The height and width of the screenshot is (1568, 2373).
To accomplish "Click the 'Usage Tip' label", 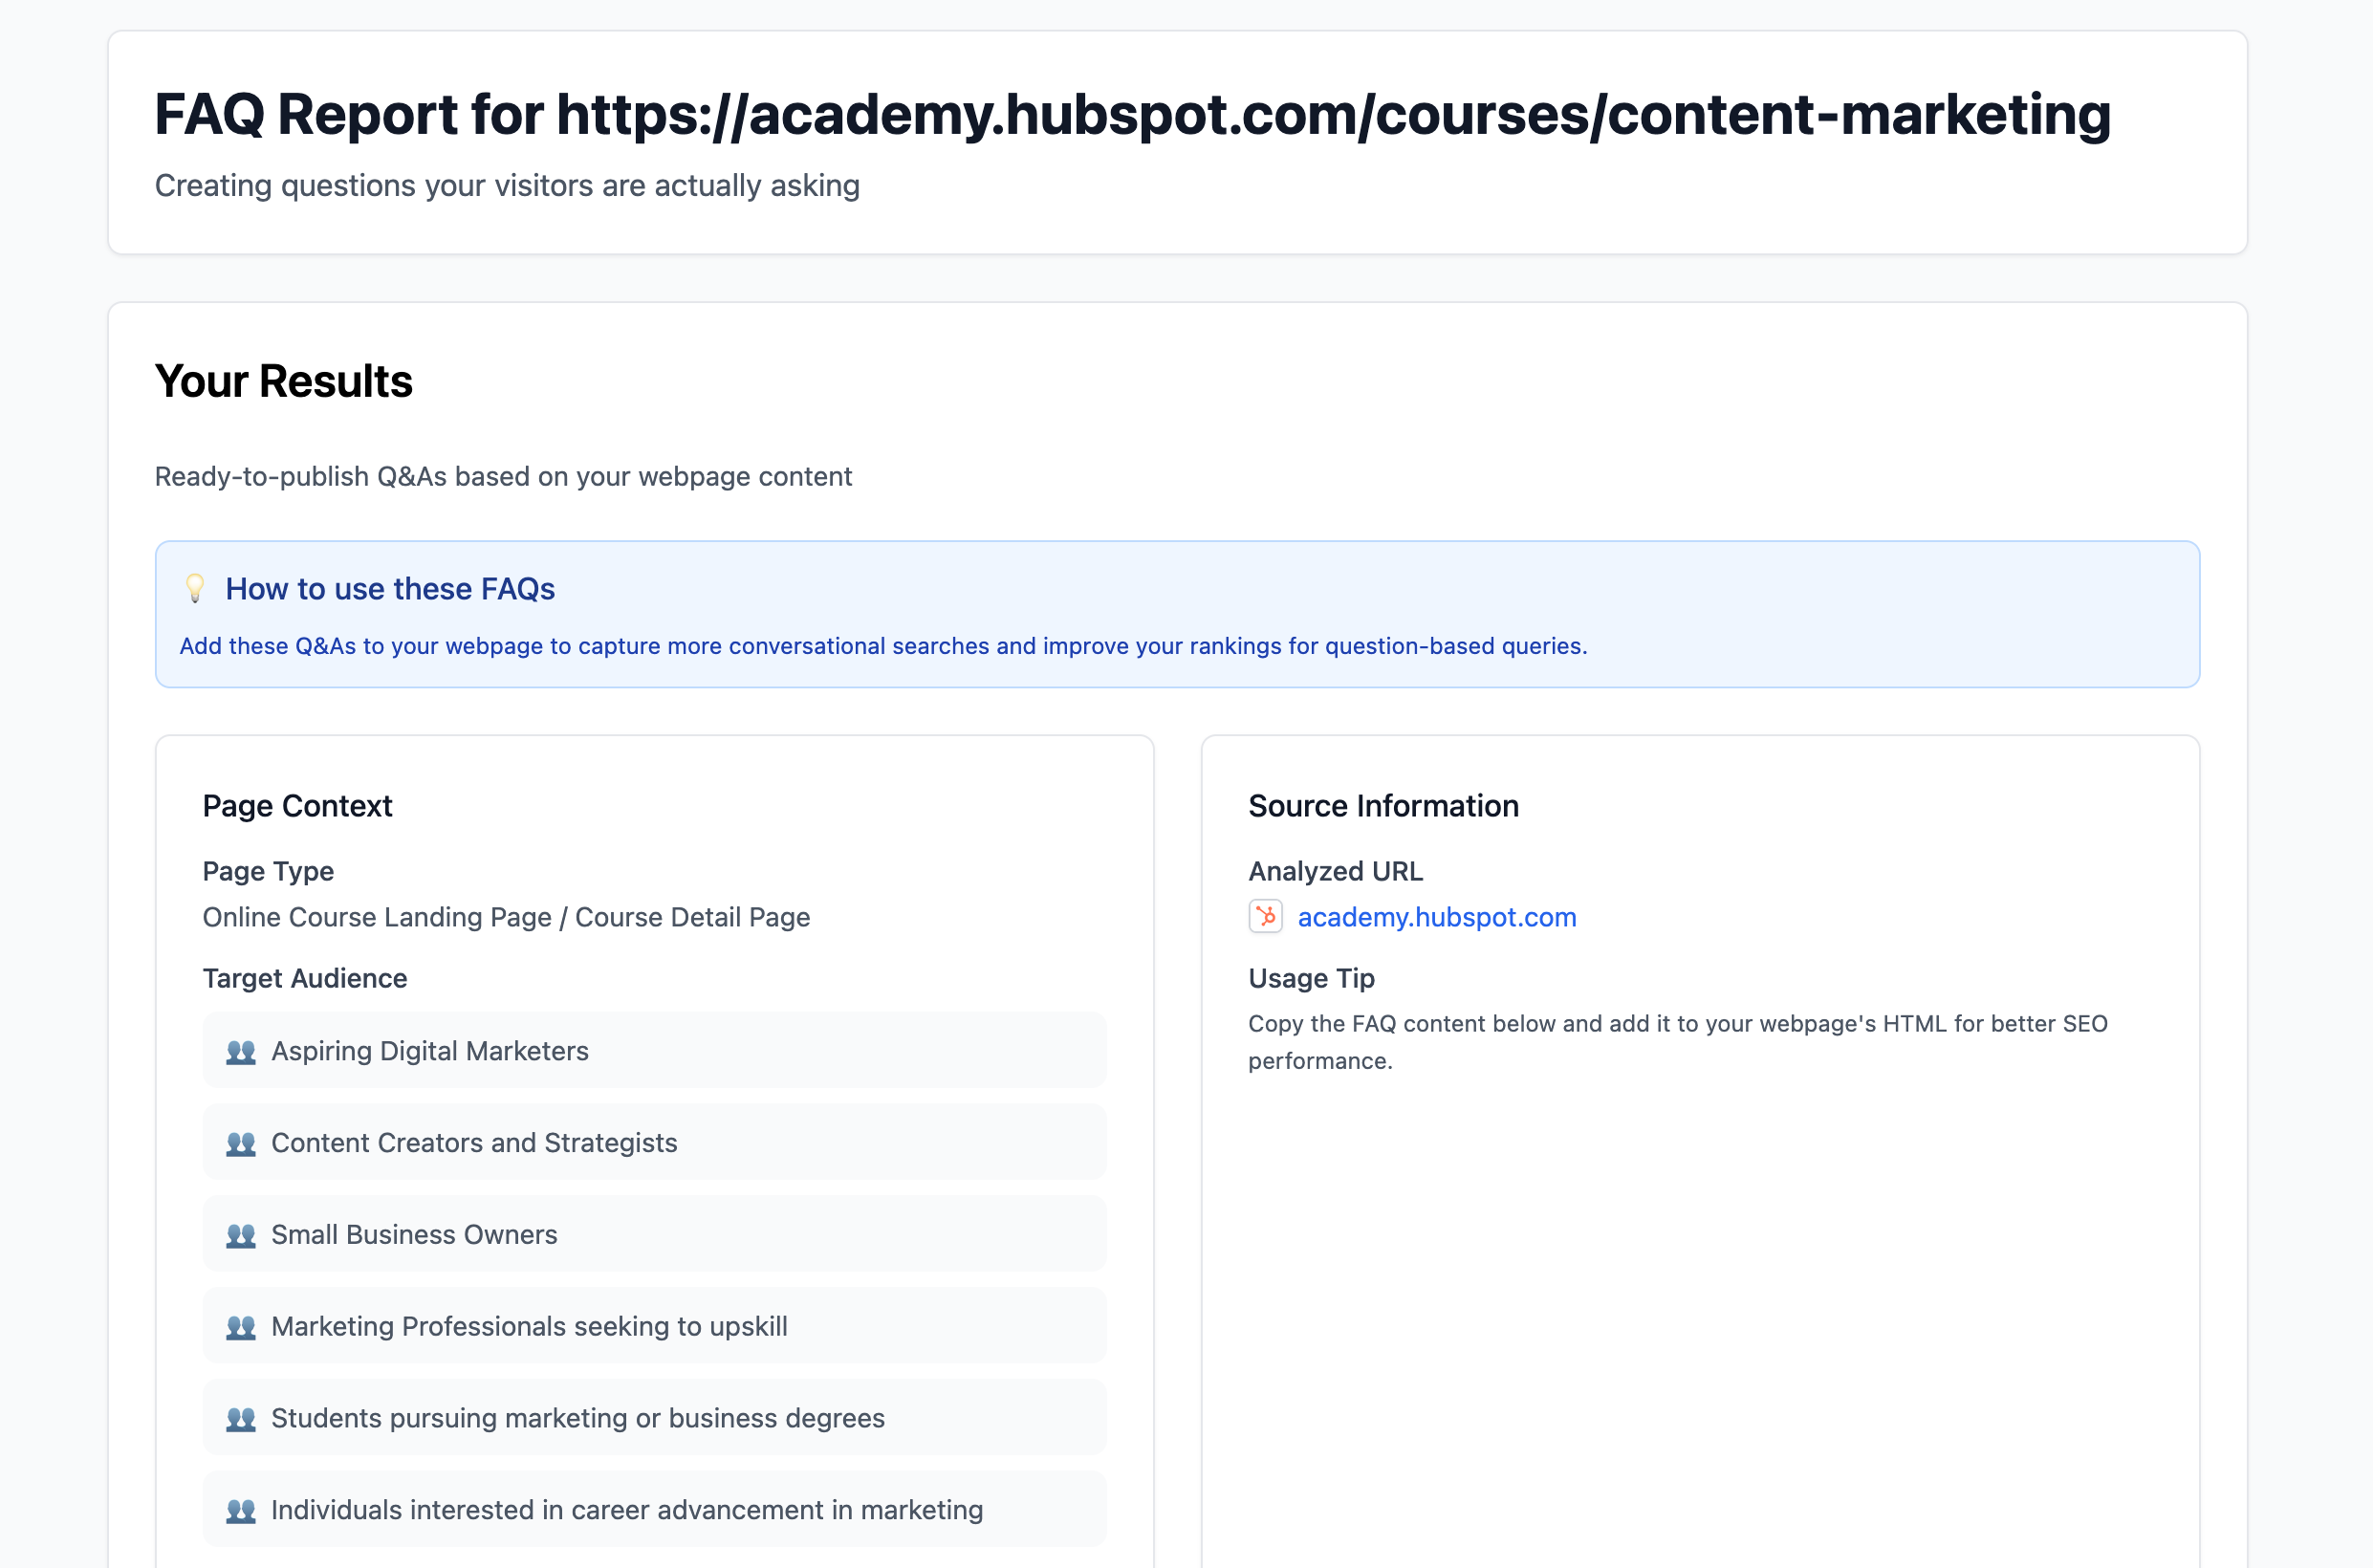I will (x=1311, y=978).
